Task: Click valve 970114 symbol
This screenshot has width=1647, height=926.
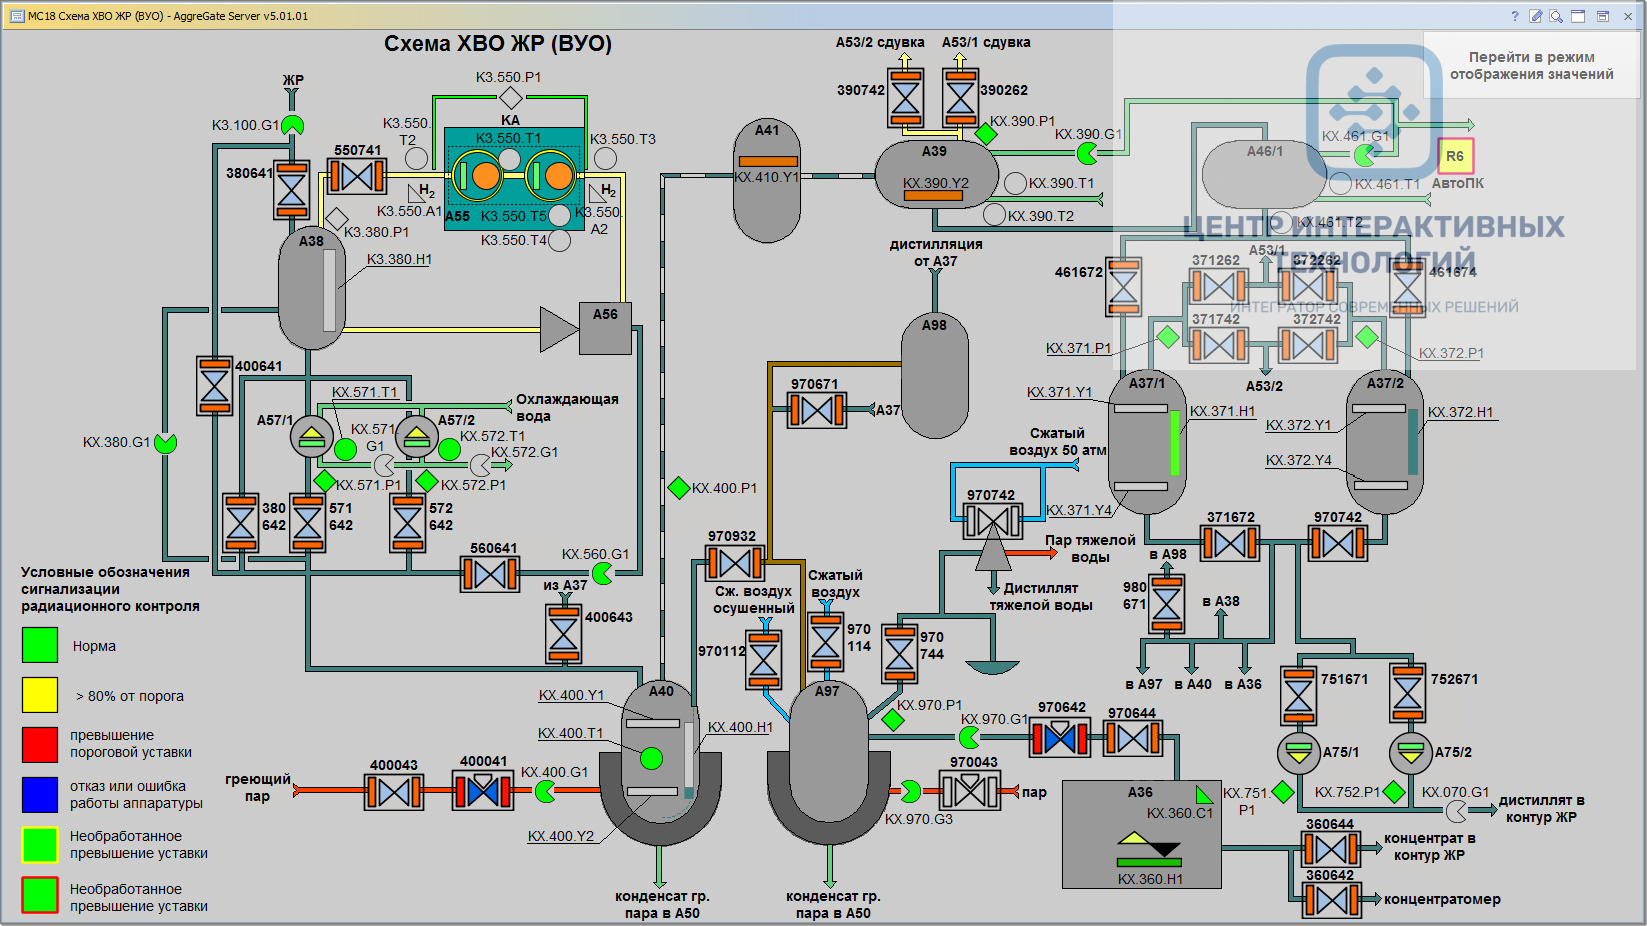Action: tap(826, 641)
